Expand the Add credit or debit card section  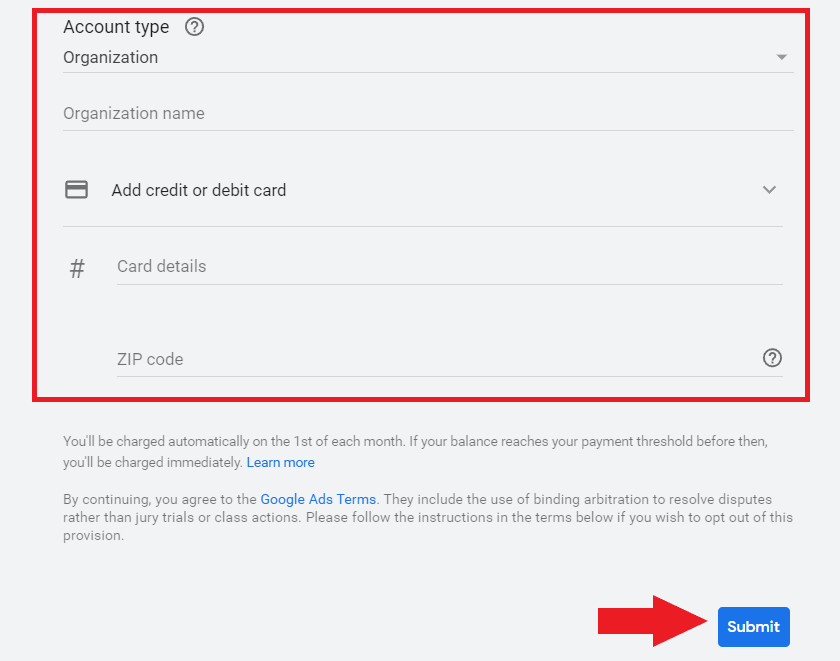pos(770,189)
